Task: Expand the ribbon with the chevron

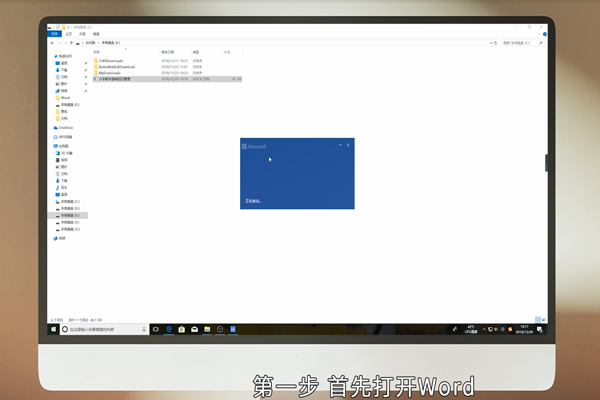Action: tap(539, 34)
